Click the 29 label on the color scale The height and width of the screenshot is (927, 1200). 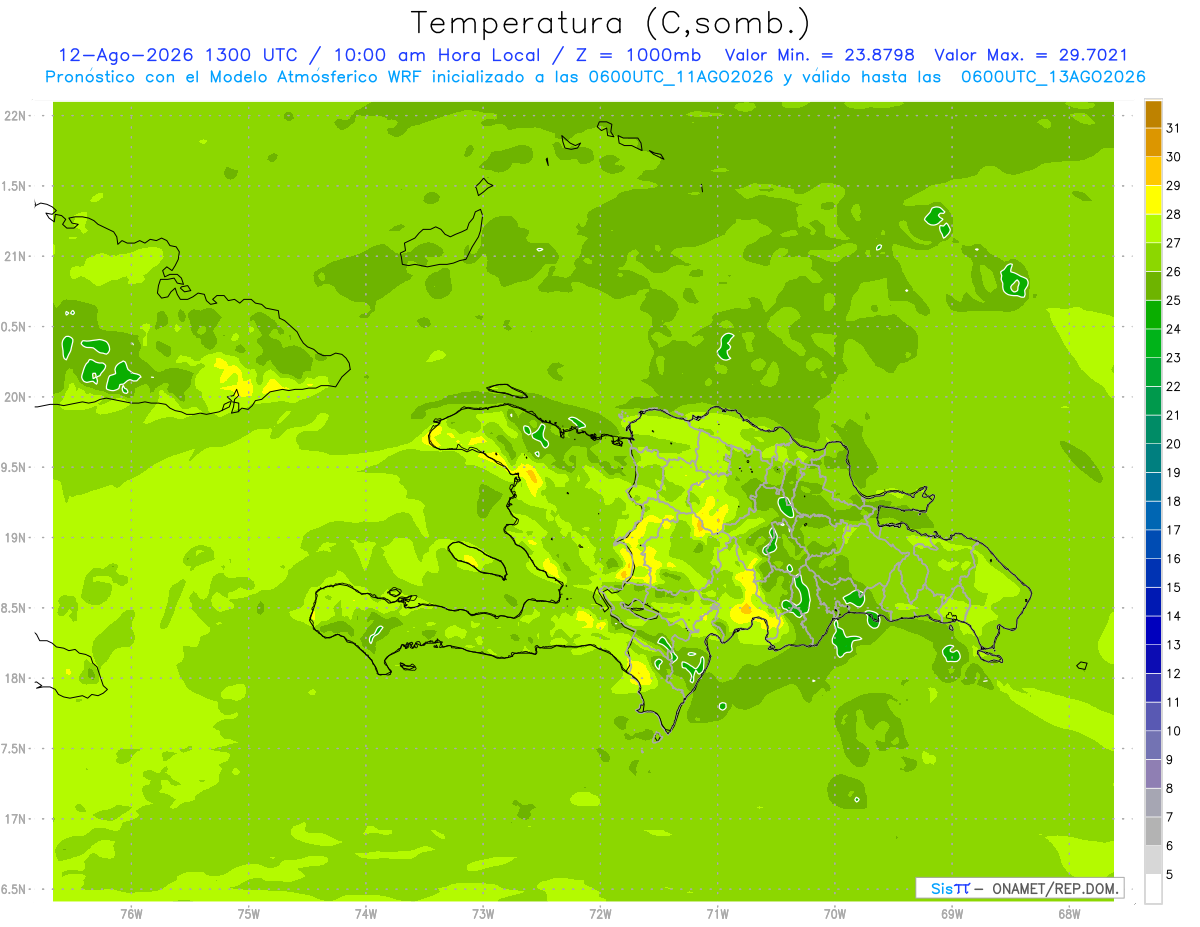click(1173, 186)
